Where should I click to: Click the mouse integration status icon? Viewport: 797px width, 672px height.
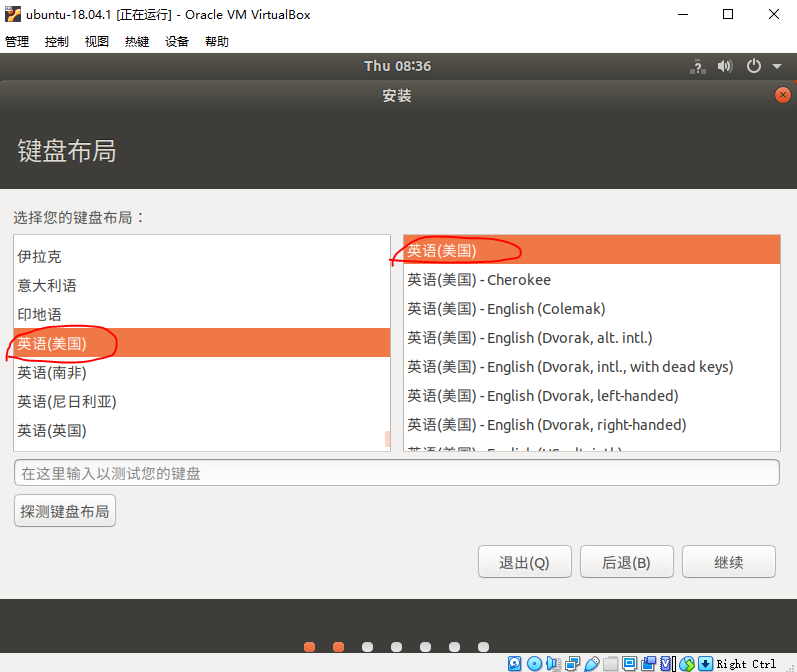point(687,663)
